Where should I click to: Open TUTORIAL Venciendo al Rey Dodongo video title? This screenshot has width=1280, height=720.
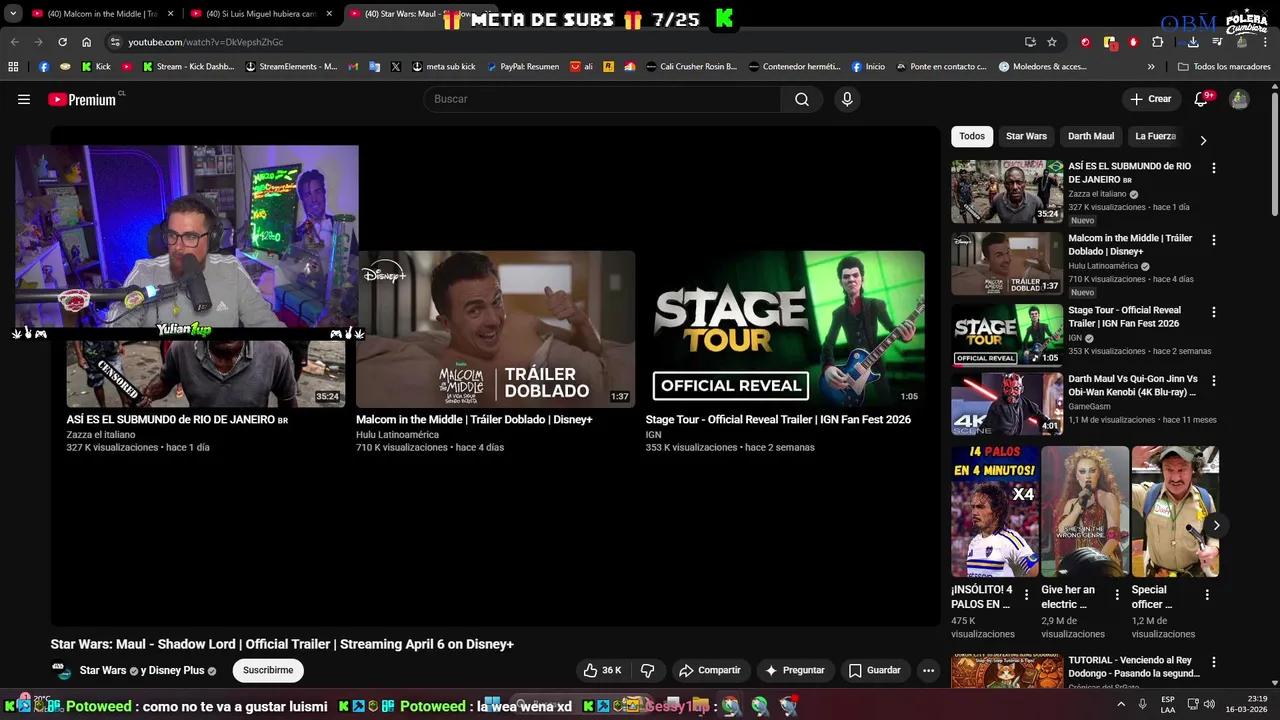click(x=1134, y=667)
